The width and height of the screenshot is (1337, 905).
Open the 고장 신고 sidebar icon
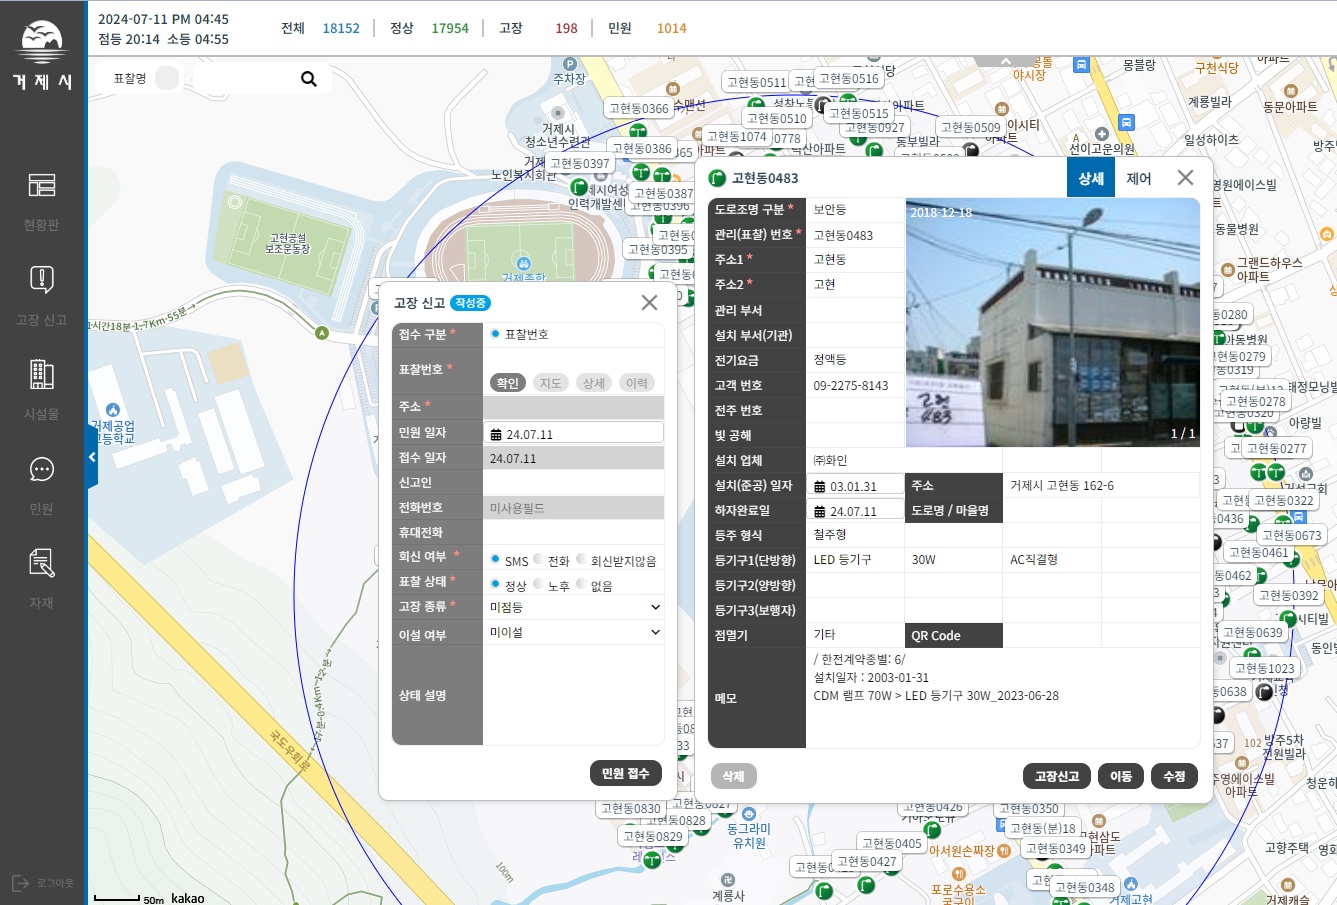pyautogui.click(x=42, y=280)
